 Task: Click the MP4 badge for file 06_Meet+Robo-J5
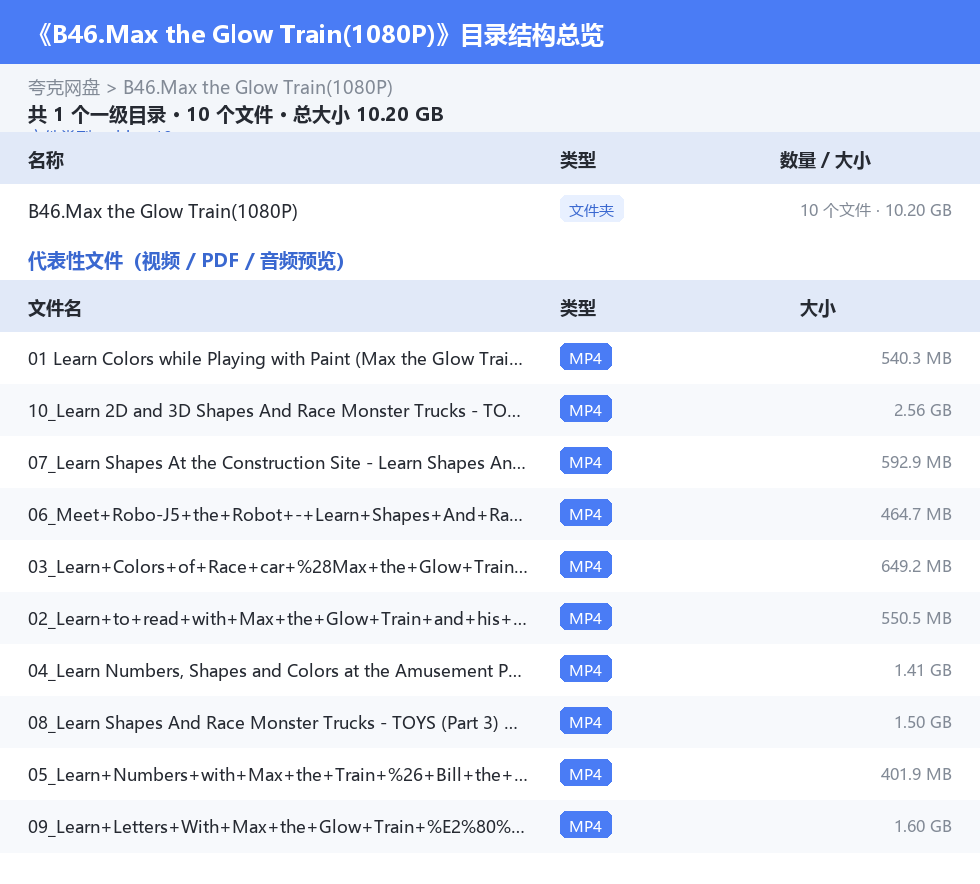pyautogui.click(x=586, y=513)
